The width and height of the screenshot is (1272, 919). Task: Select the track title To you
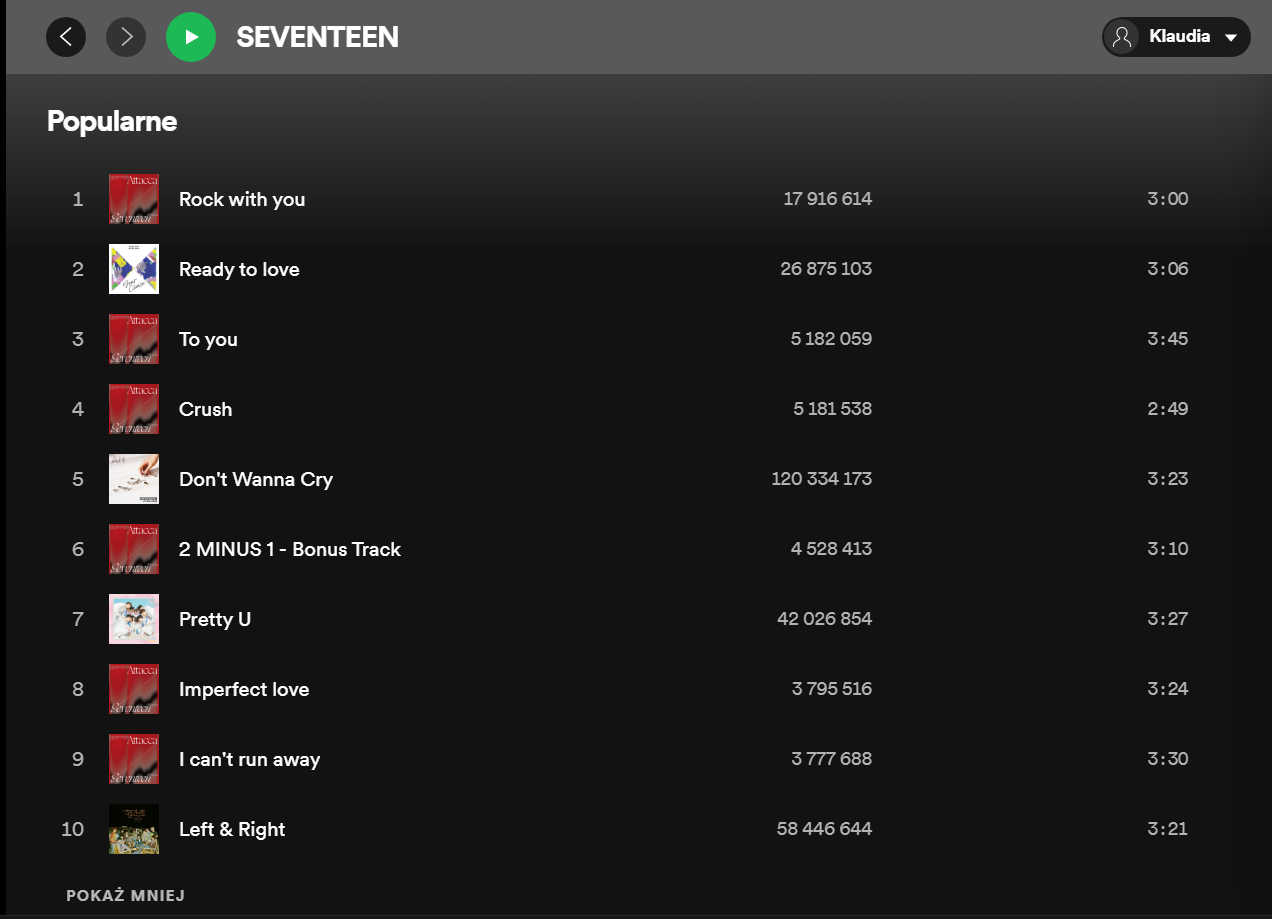click(208, 339)
